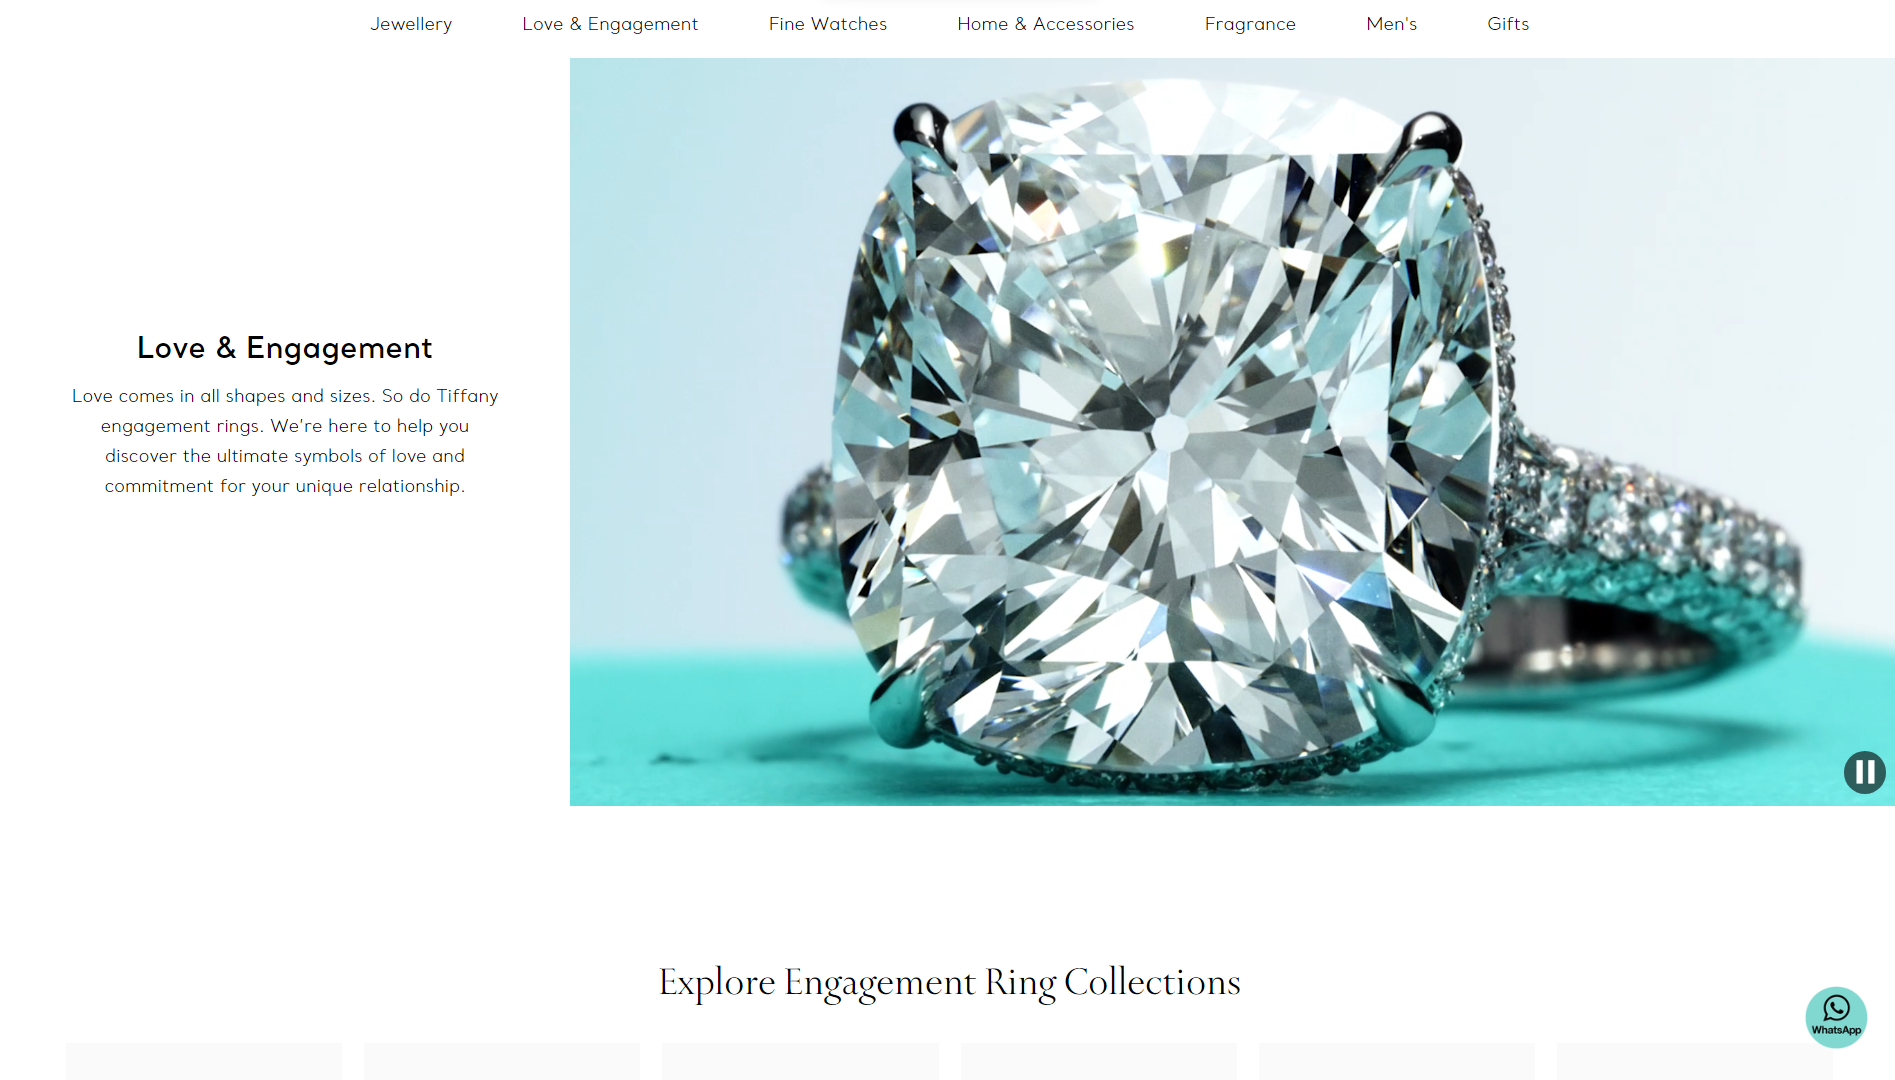The height and width of the screenshot is (1080, 1895).
Task: Open the WhatsApp chat button
Action: tap(1836, 1017)
